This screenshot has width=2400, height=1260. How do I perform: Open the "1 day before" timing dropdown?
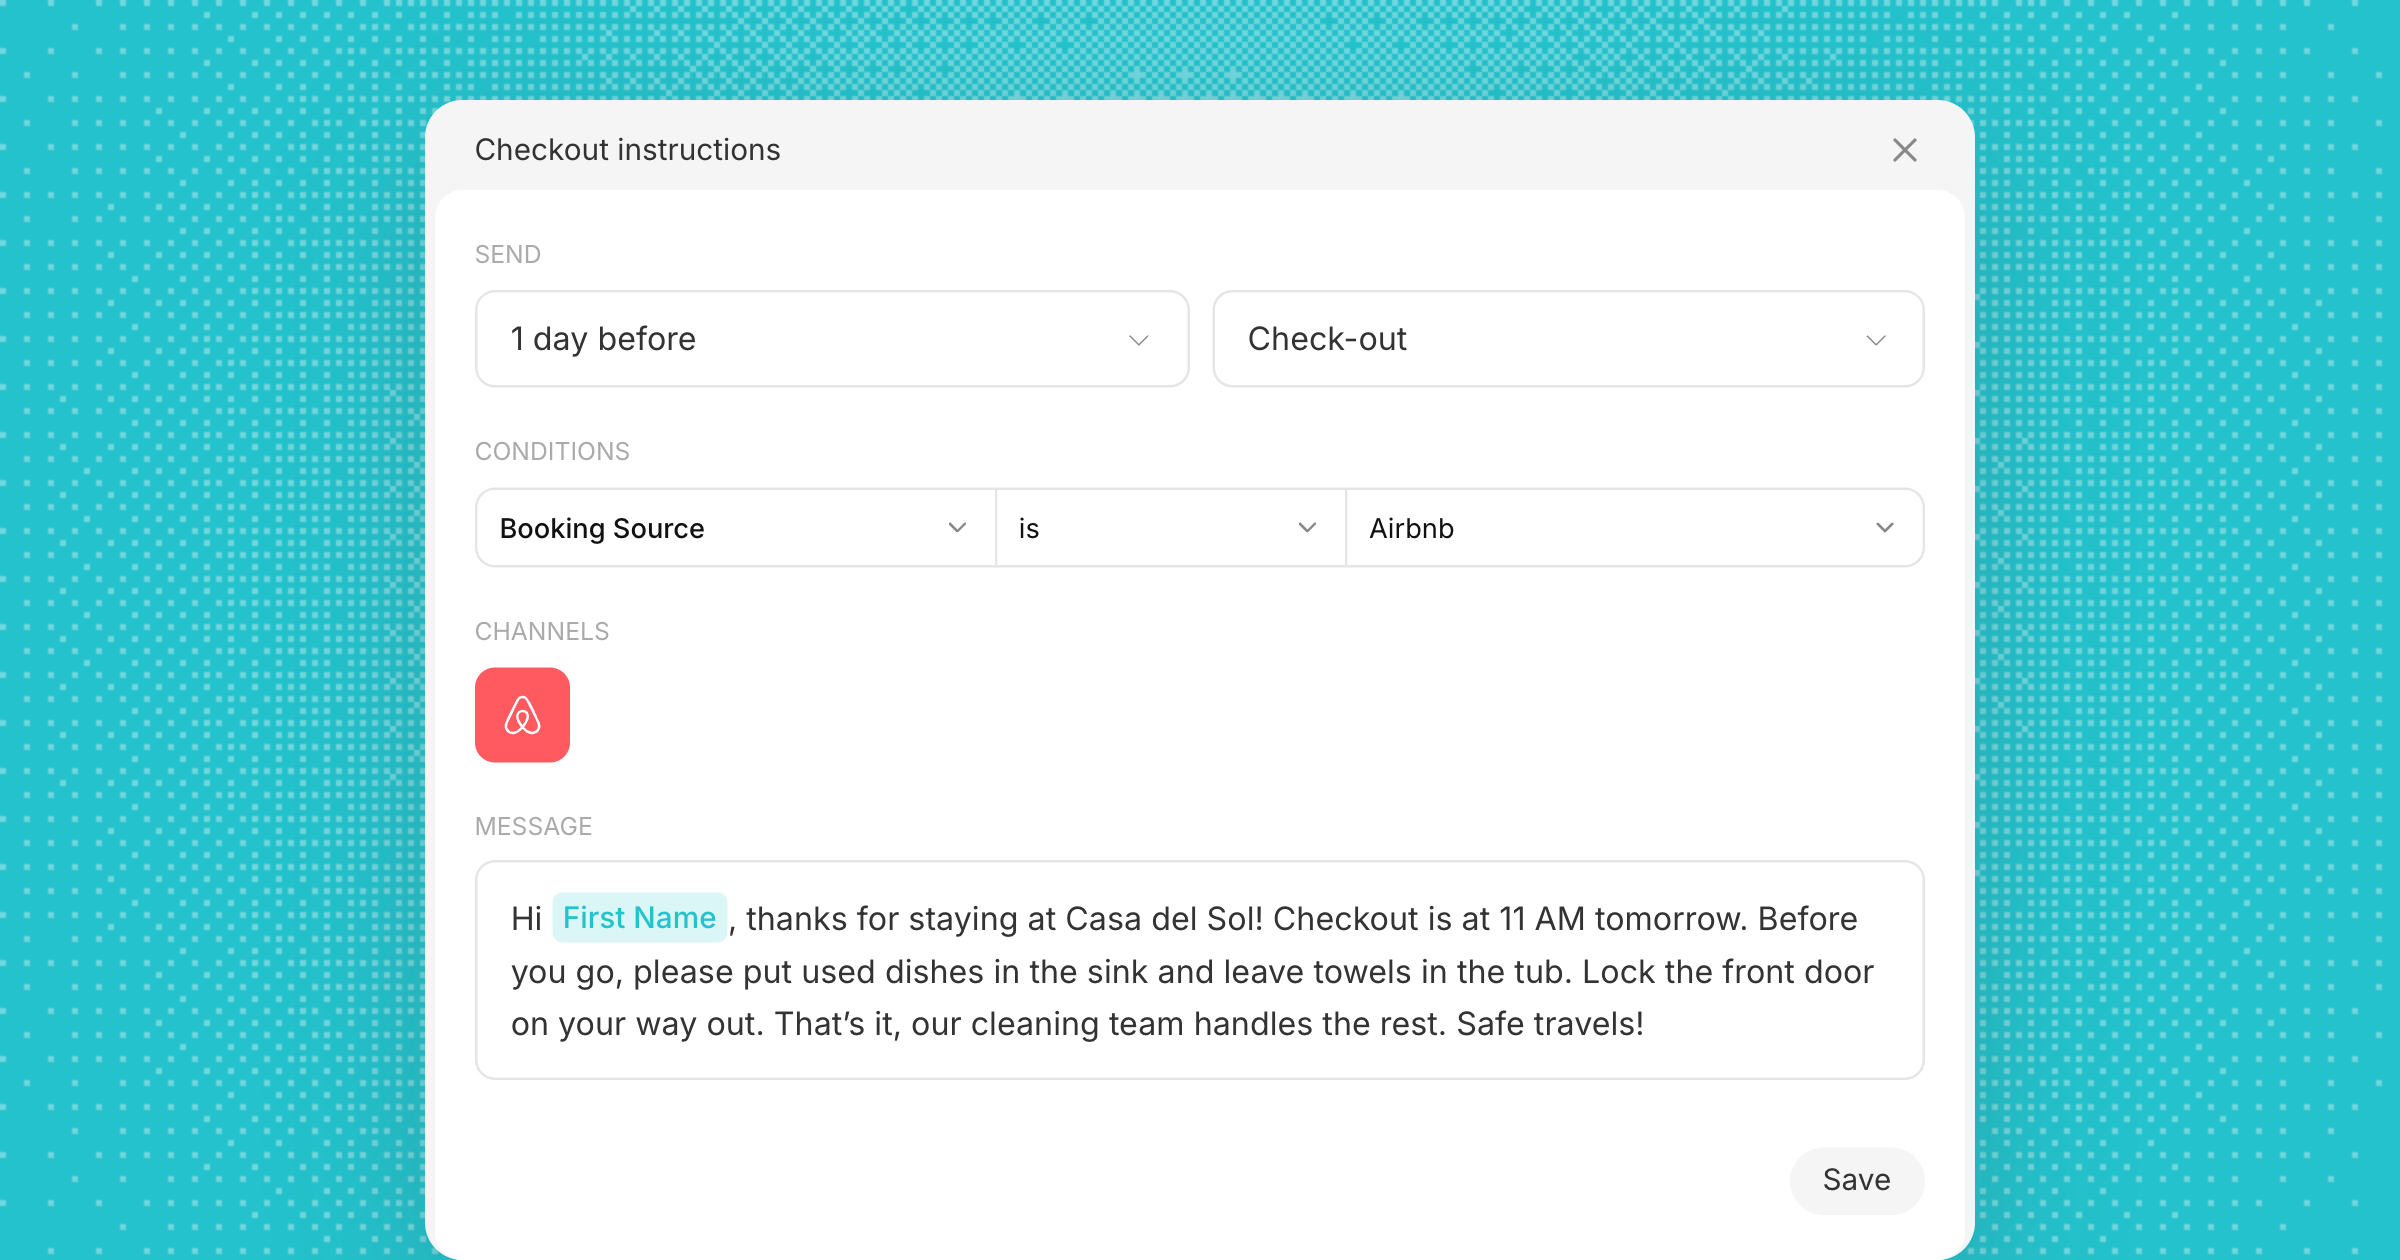coord(832,339)
